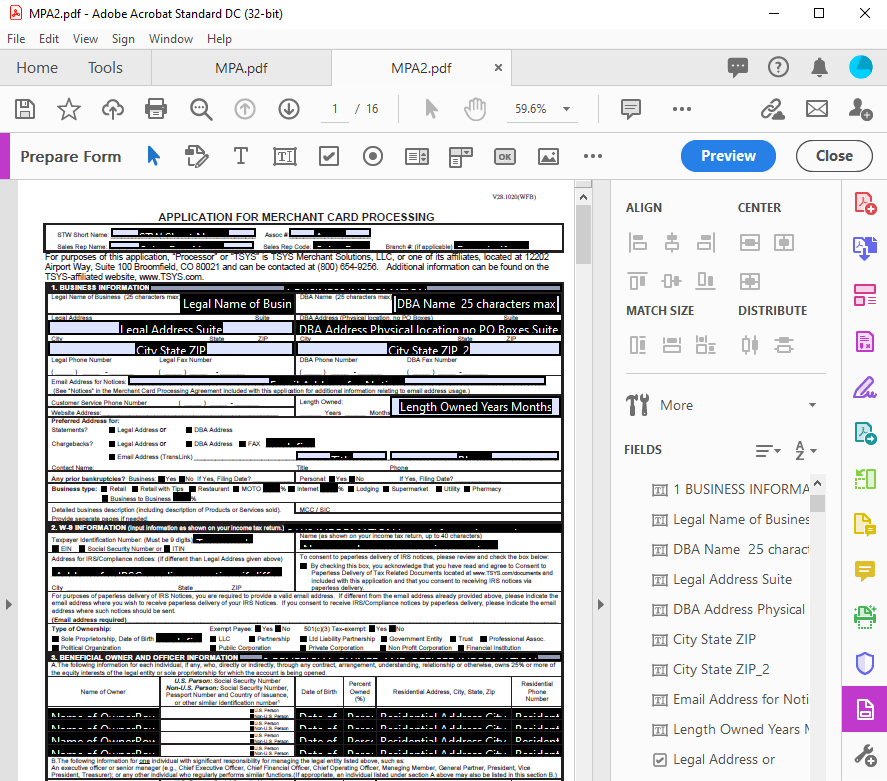Click the Preview button
The height and width of the screenshot is (781, 887).
[728, 156]
